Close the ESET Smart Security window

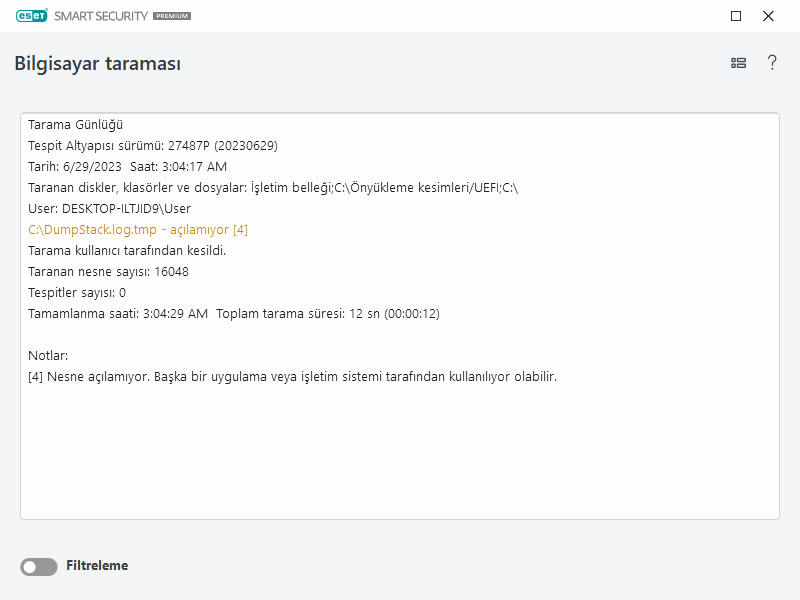point(768,16)
